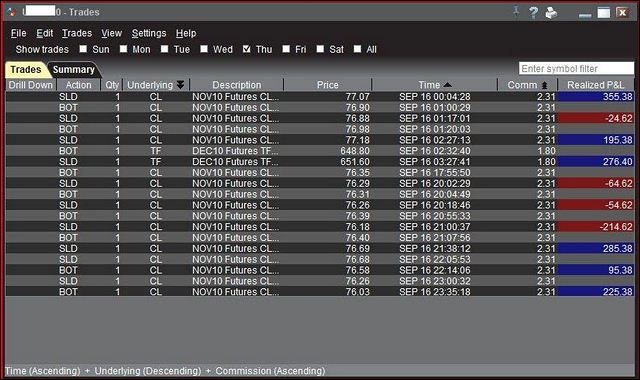Viewport: 640px width, 380px height.
Task: Open help via the question mark icon
Action: [533, 12]
